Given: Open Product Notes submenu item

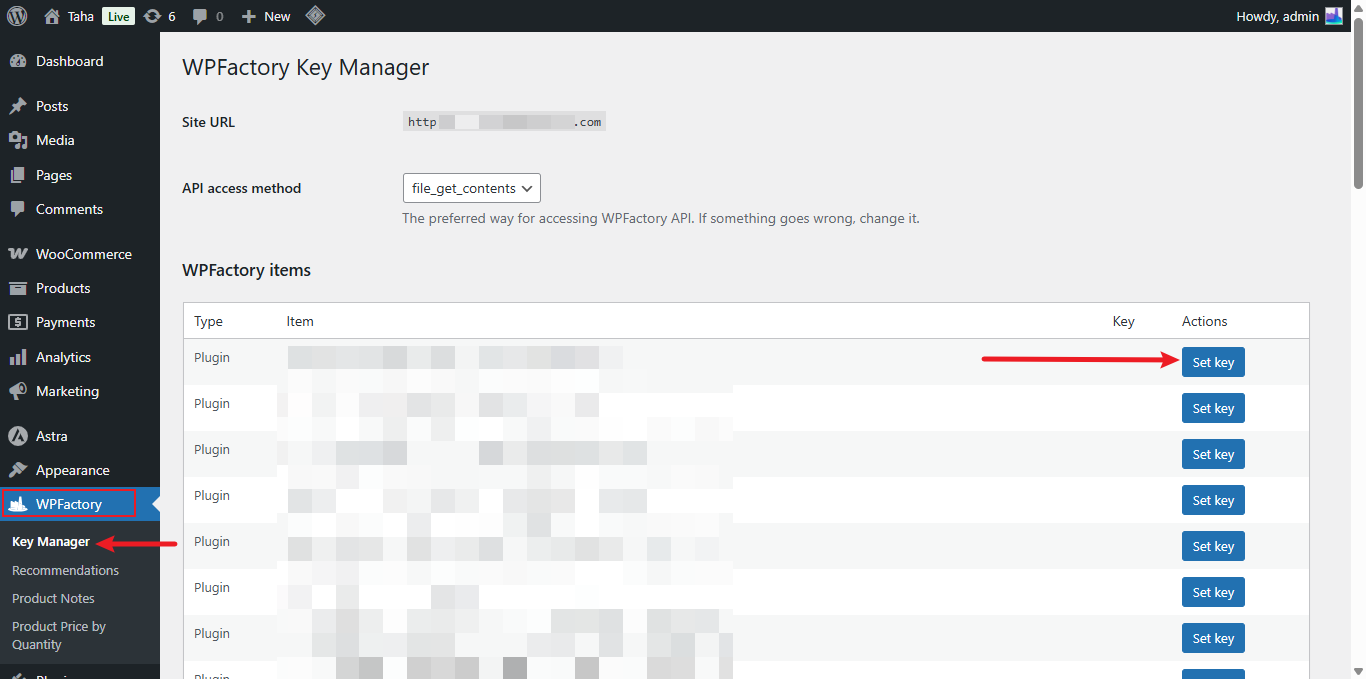Looking at the screenshot, I should [53, 598].
